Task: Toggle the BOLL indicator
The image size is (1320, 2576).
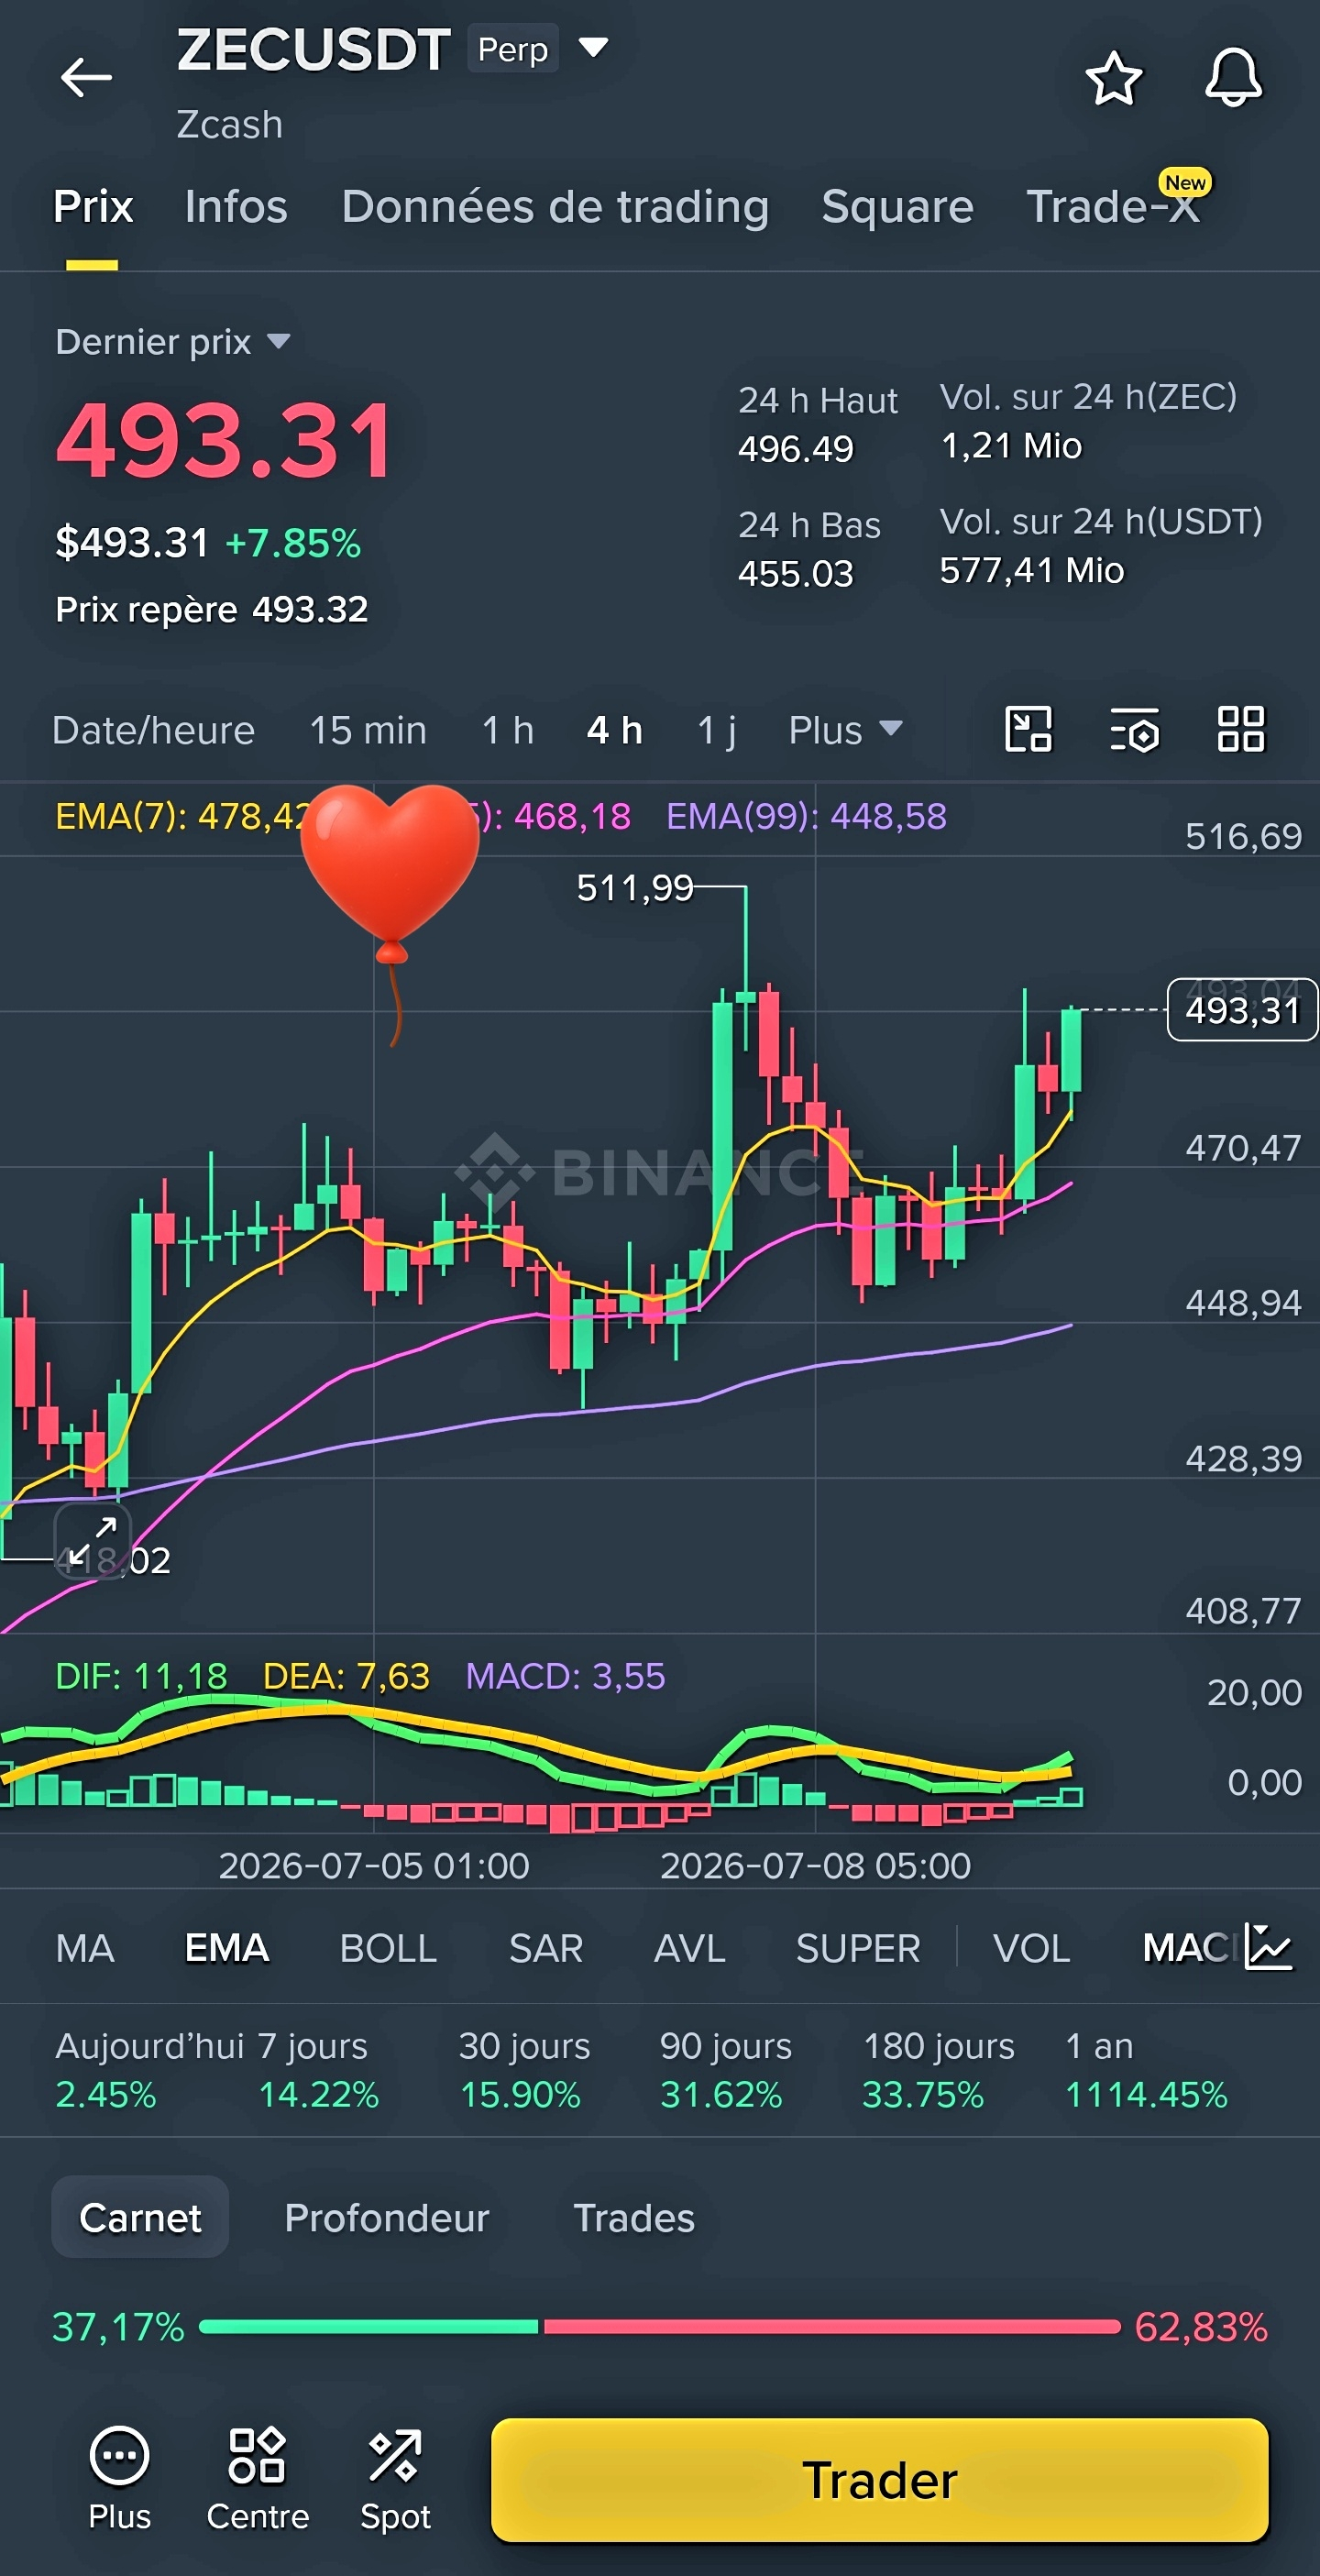Action: pos(388,1948)
